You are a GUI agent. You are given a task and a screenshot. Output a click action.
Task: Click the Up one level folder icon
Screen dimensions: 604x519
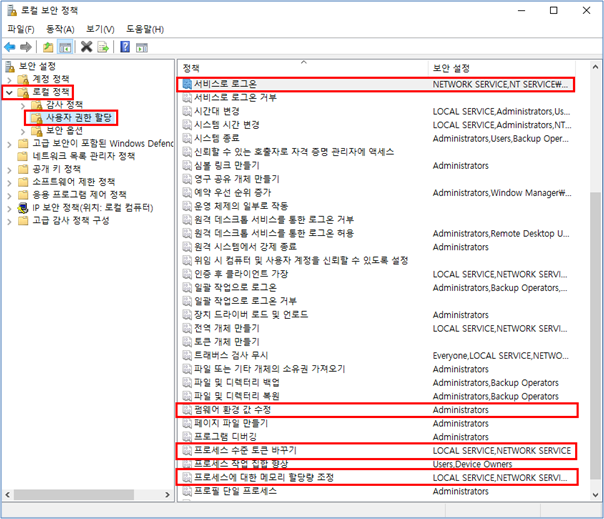[48, 47]
